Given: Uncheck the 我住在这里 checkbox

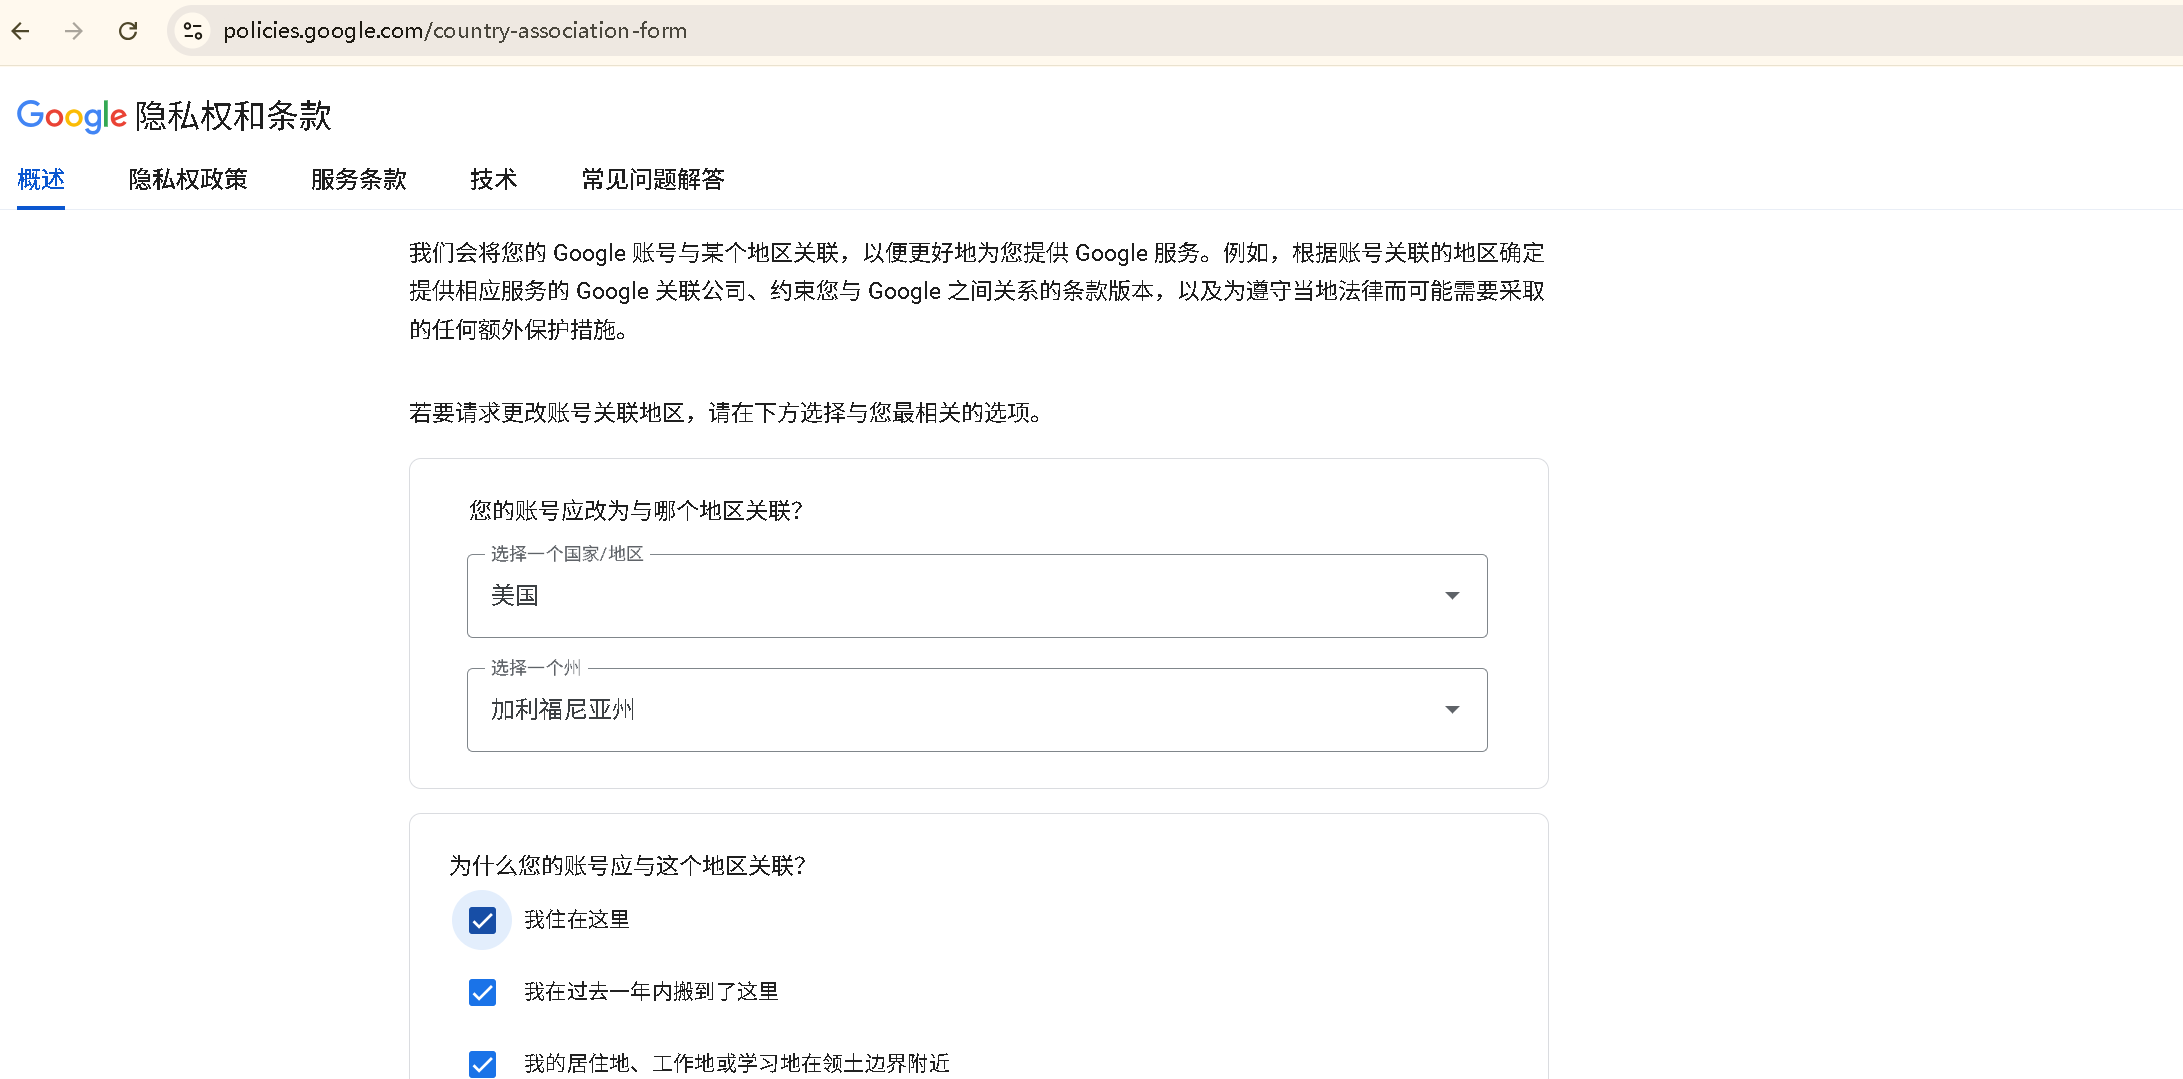Looking at the screenshot, I should coord(482,920).
